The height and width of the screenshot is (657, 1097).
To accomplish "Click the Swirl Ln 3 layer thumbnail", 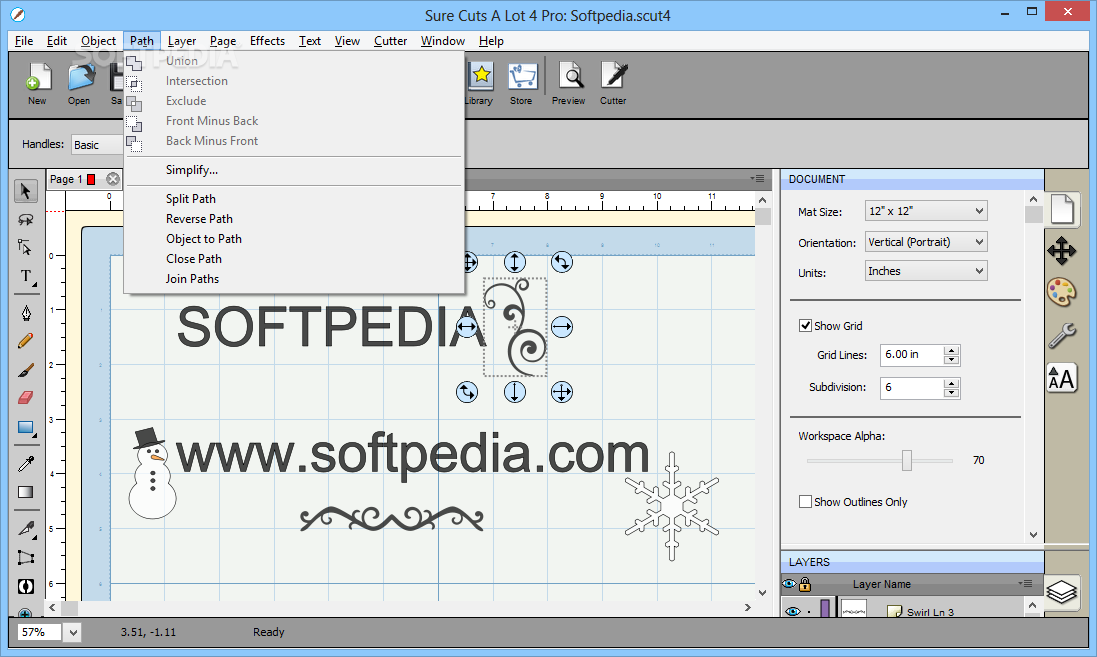I will (x=854, y=609).
